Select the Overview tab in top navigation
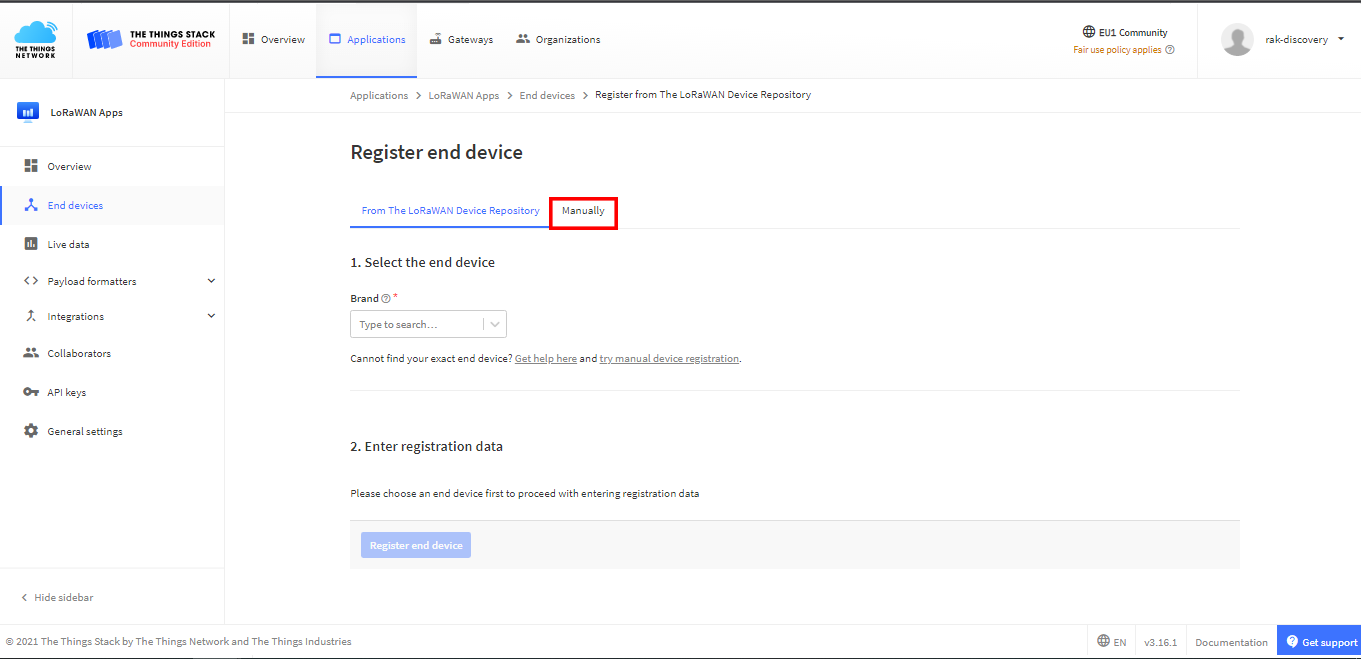The image size is (1361, 659). (272, 39)
